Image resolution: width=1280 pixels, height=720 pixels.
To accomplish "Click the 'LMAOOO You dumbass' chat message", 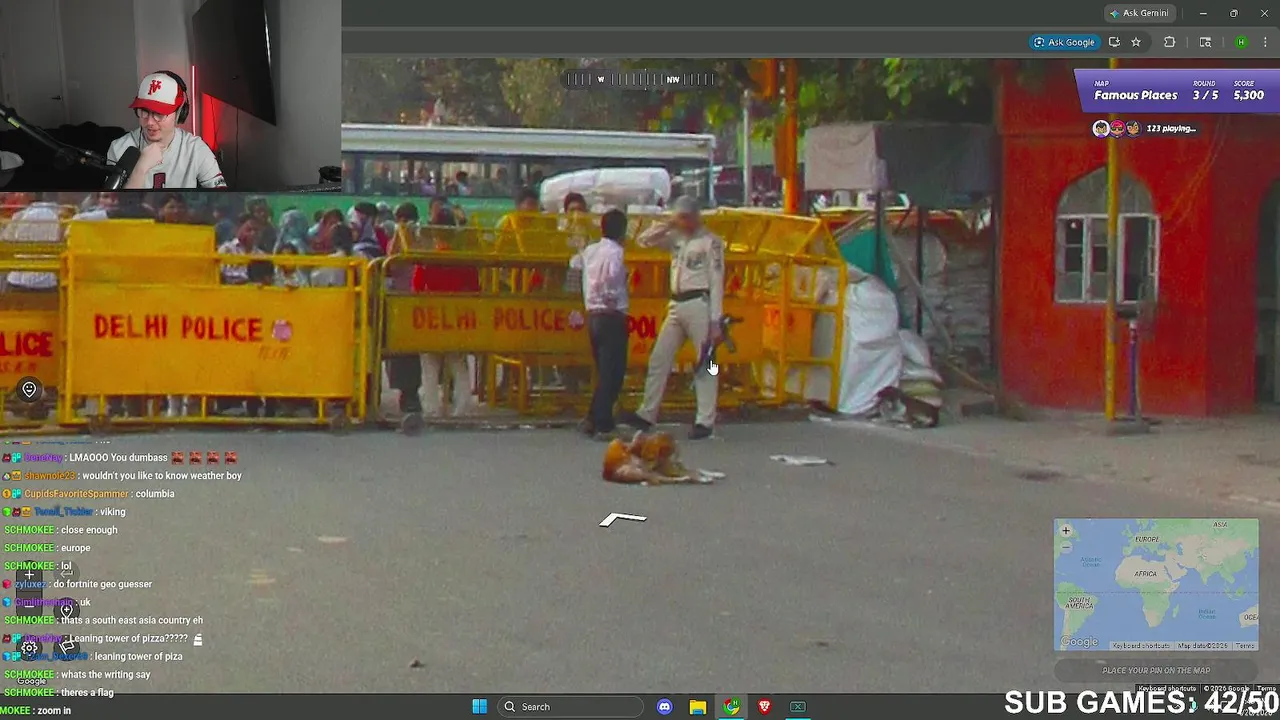I will tap(118, 458).
